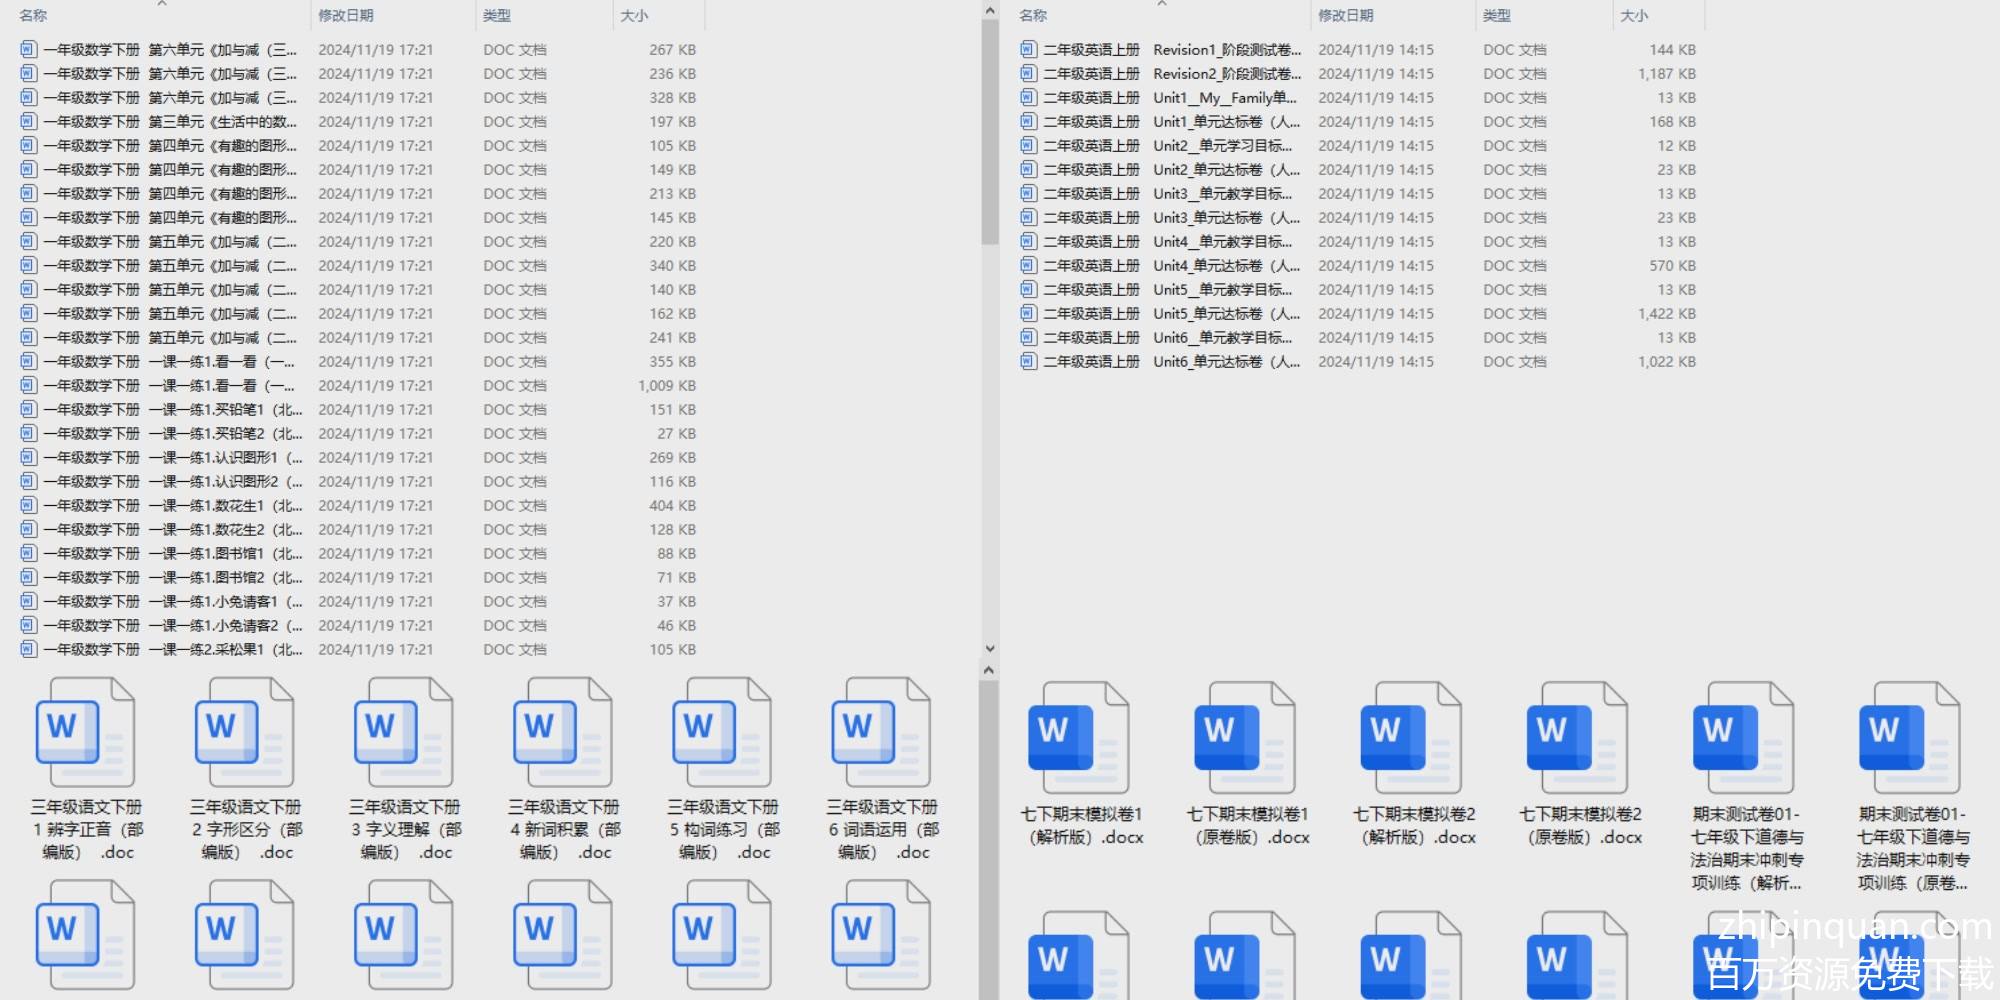2000x1000 pixels.
Task: Click the date cell in Unit1__My__Family row
Action: pyautogui.click(x=1376, y=97)
